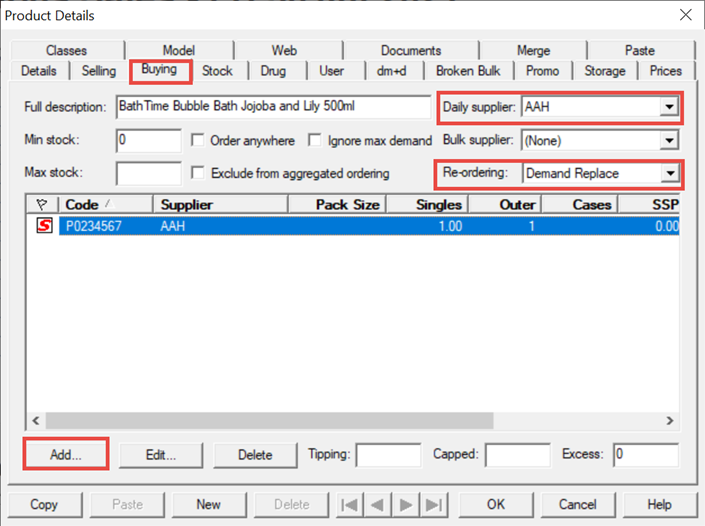Open the Prices tab

(665, 71)
